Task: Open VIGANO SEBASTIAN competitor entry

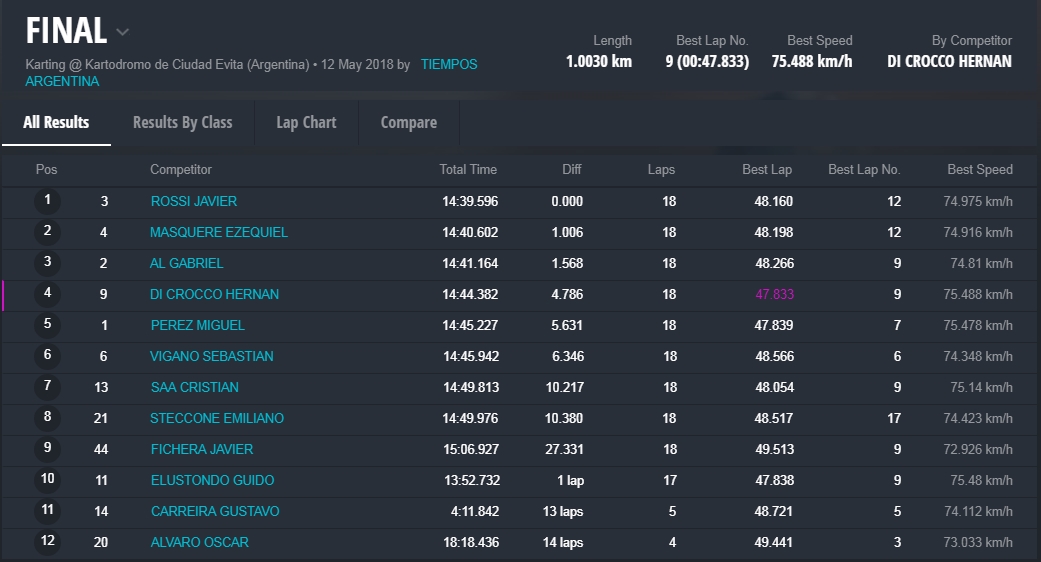Action: 212,356
